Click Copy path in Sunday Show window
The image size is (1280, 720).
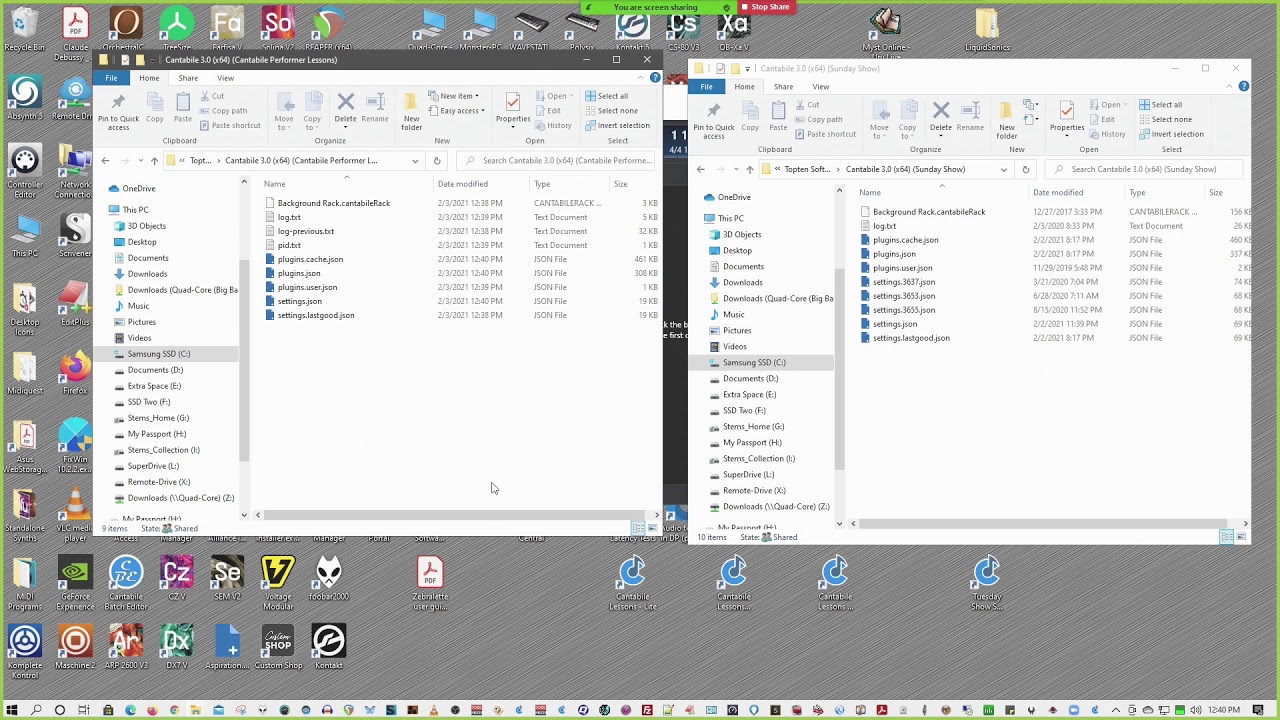click(818, 119)
